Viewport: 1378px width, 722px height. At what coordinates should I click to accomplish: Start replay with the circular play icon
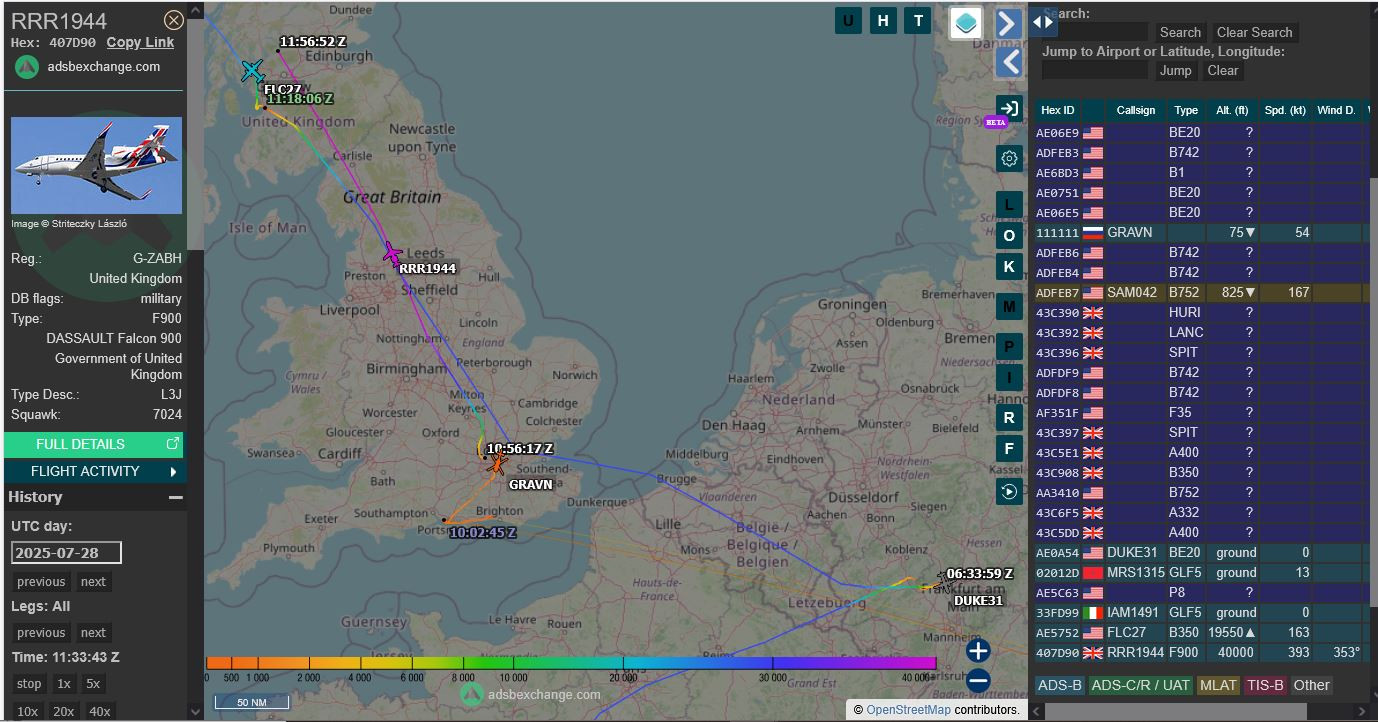tap(1009, 491)
